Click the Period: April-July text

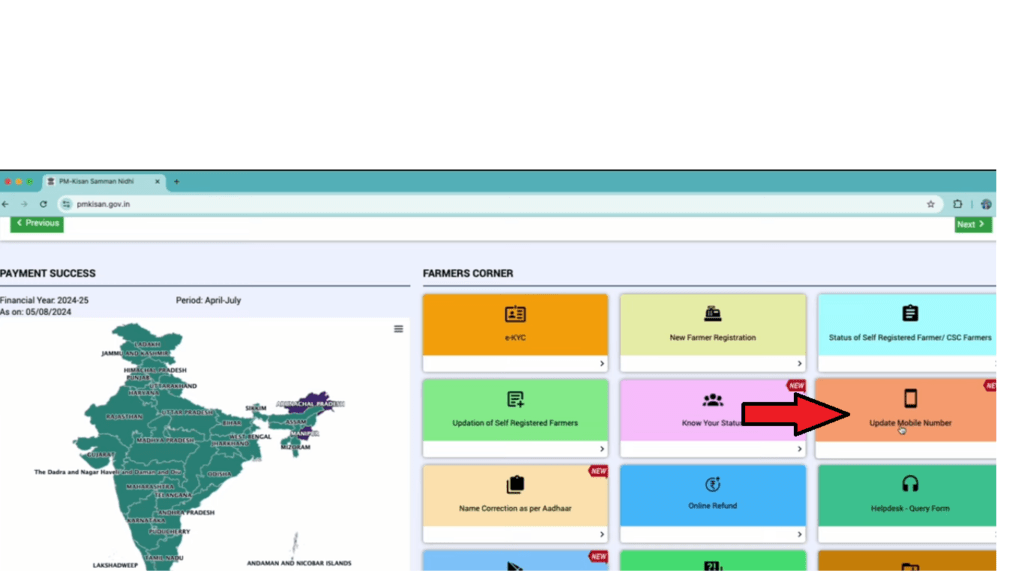[x=208, y=300]
